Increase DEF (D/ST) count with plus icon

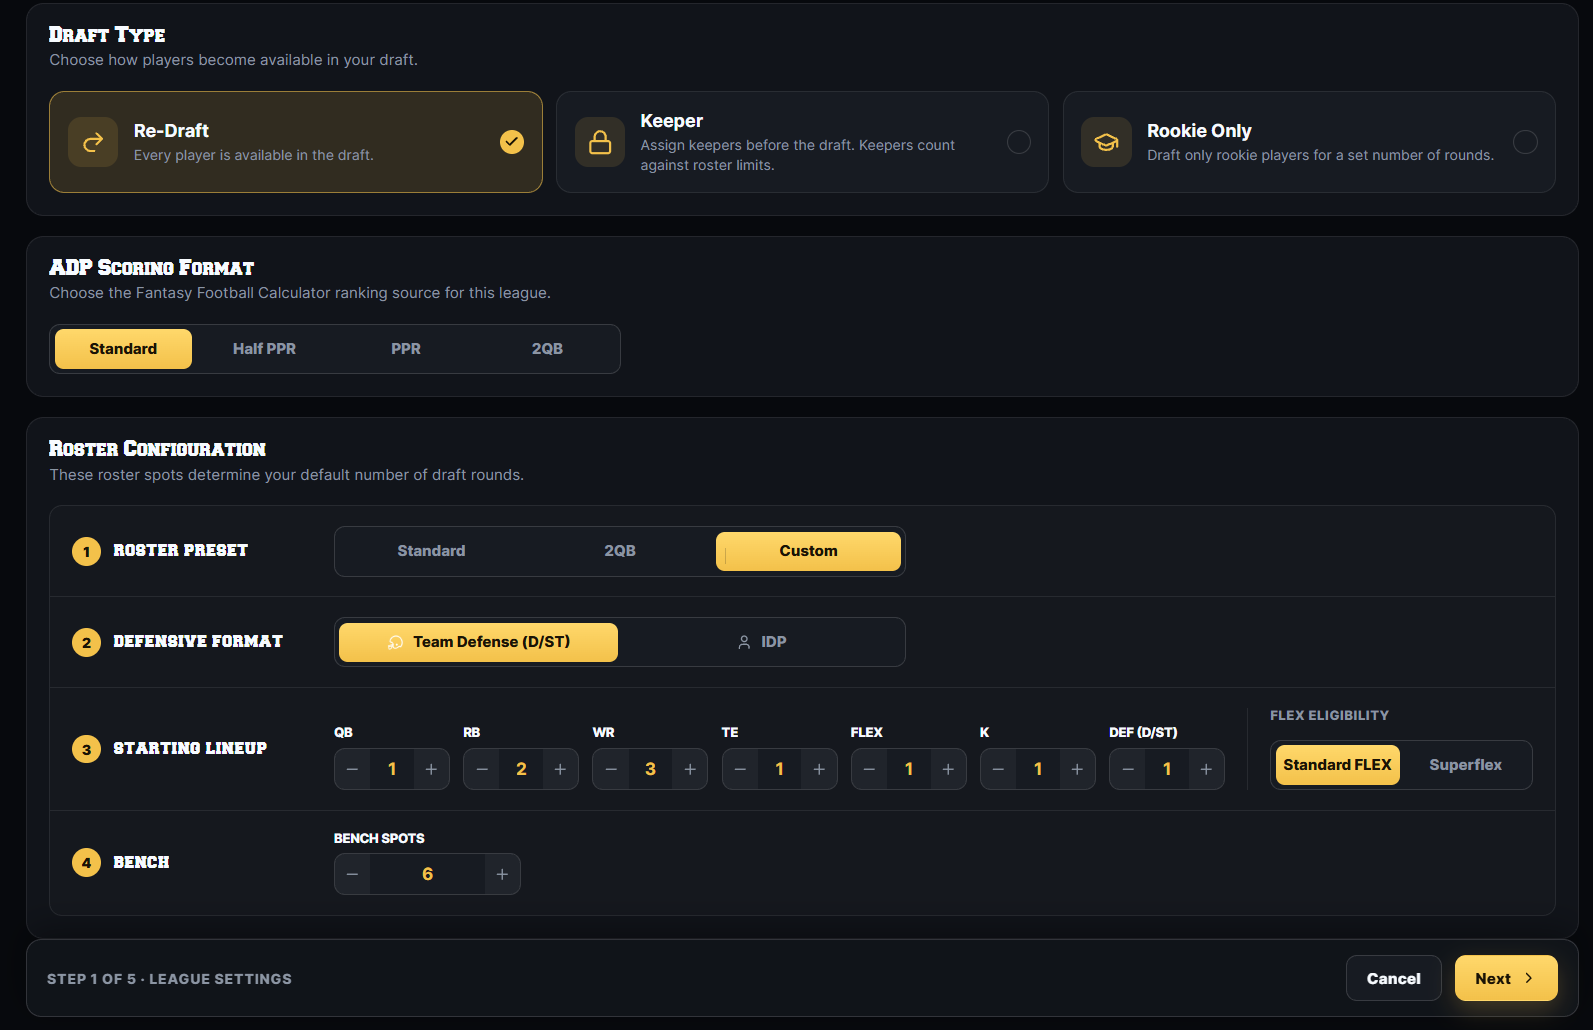(x=1206, y=769)
